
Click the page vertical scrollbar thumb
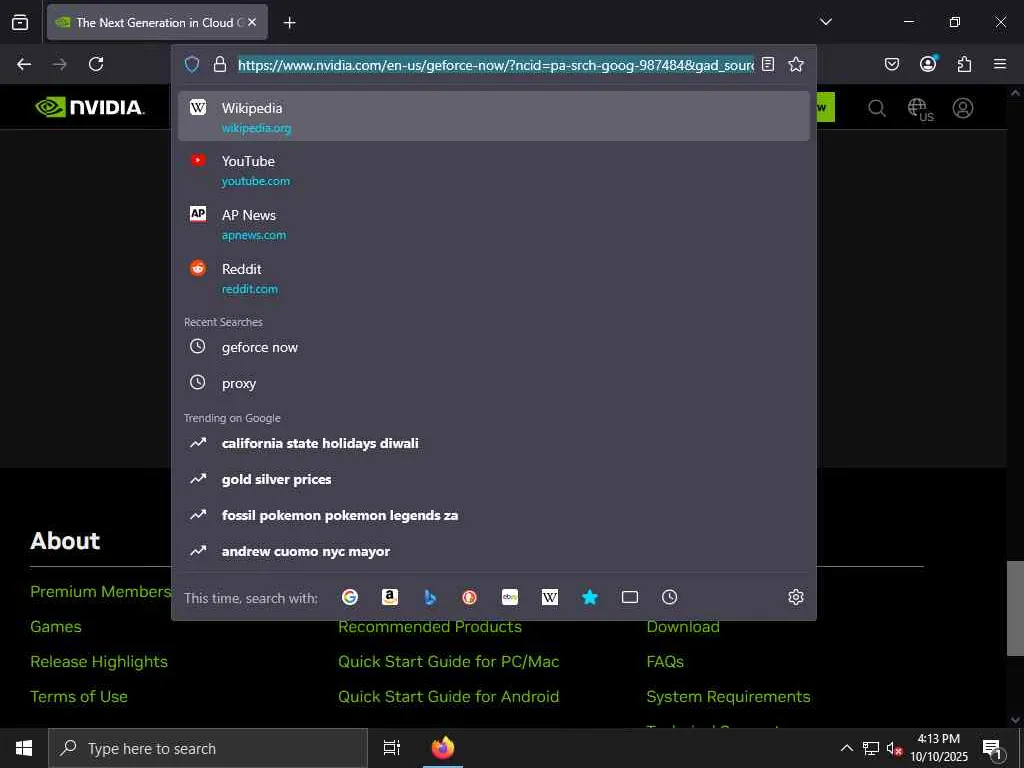pos(1015,608)
